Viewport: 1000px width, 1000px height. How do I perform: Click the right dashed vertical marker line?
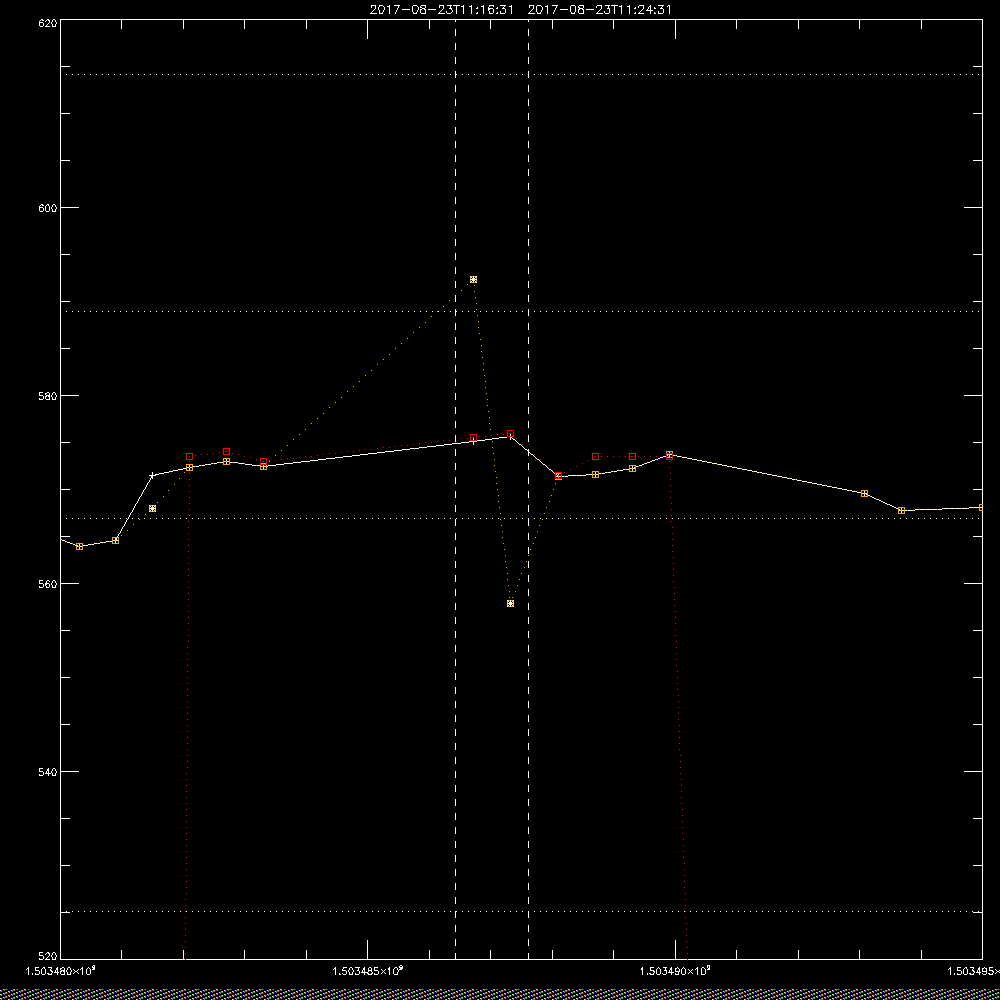[528, 489]
